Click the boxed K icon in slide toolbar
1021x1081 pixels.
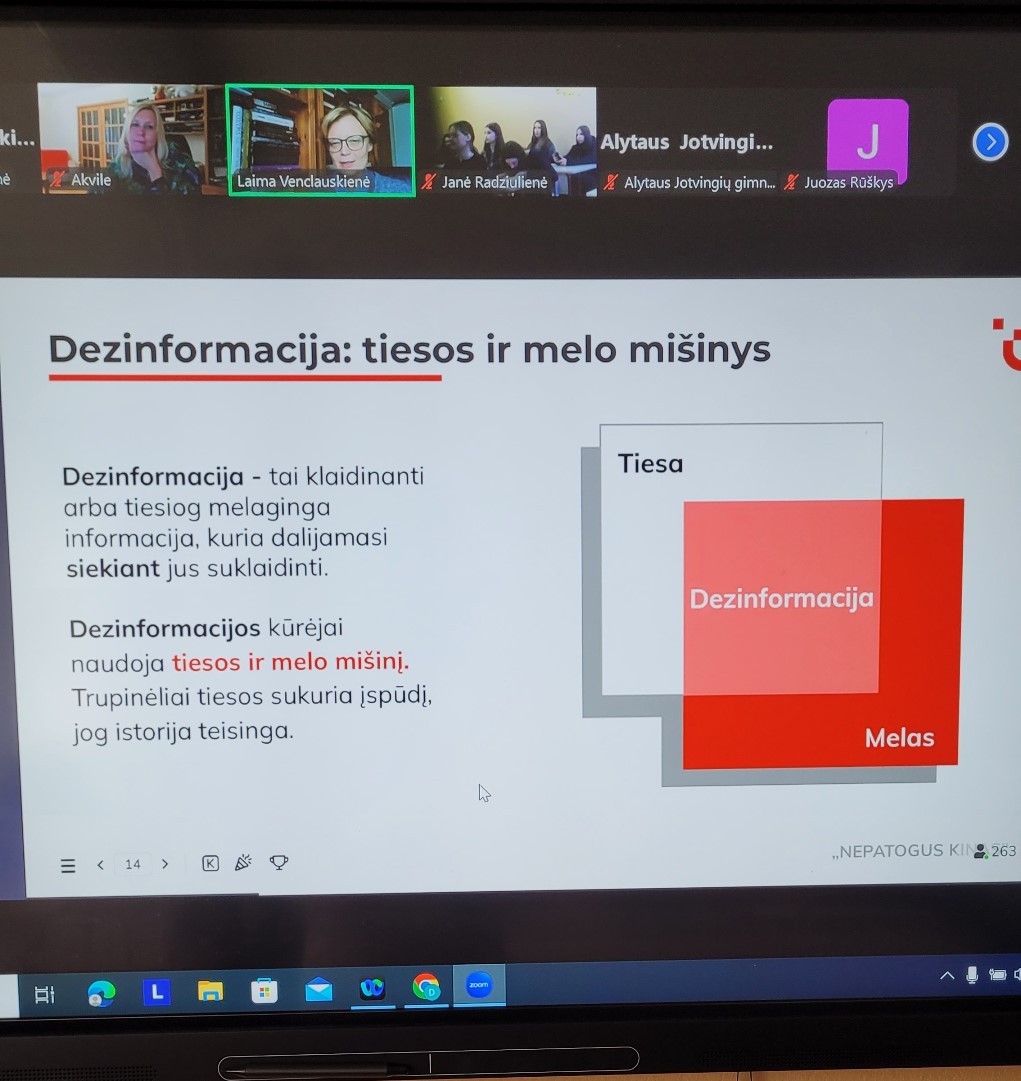(210, 863)
